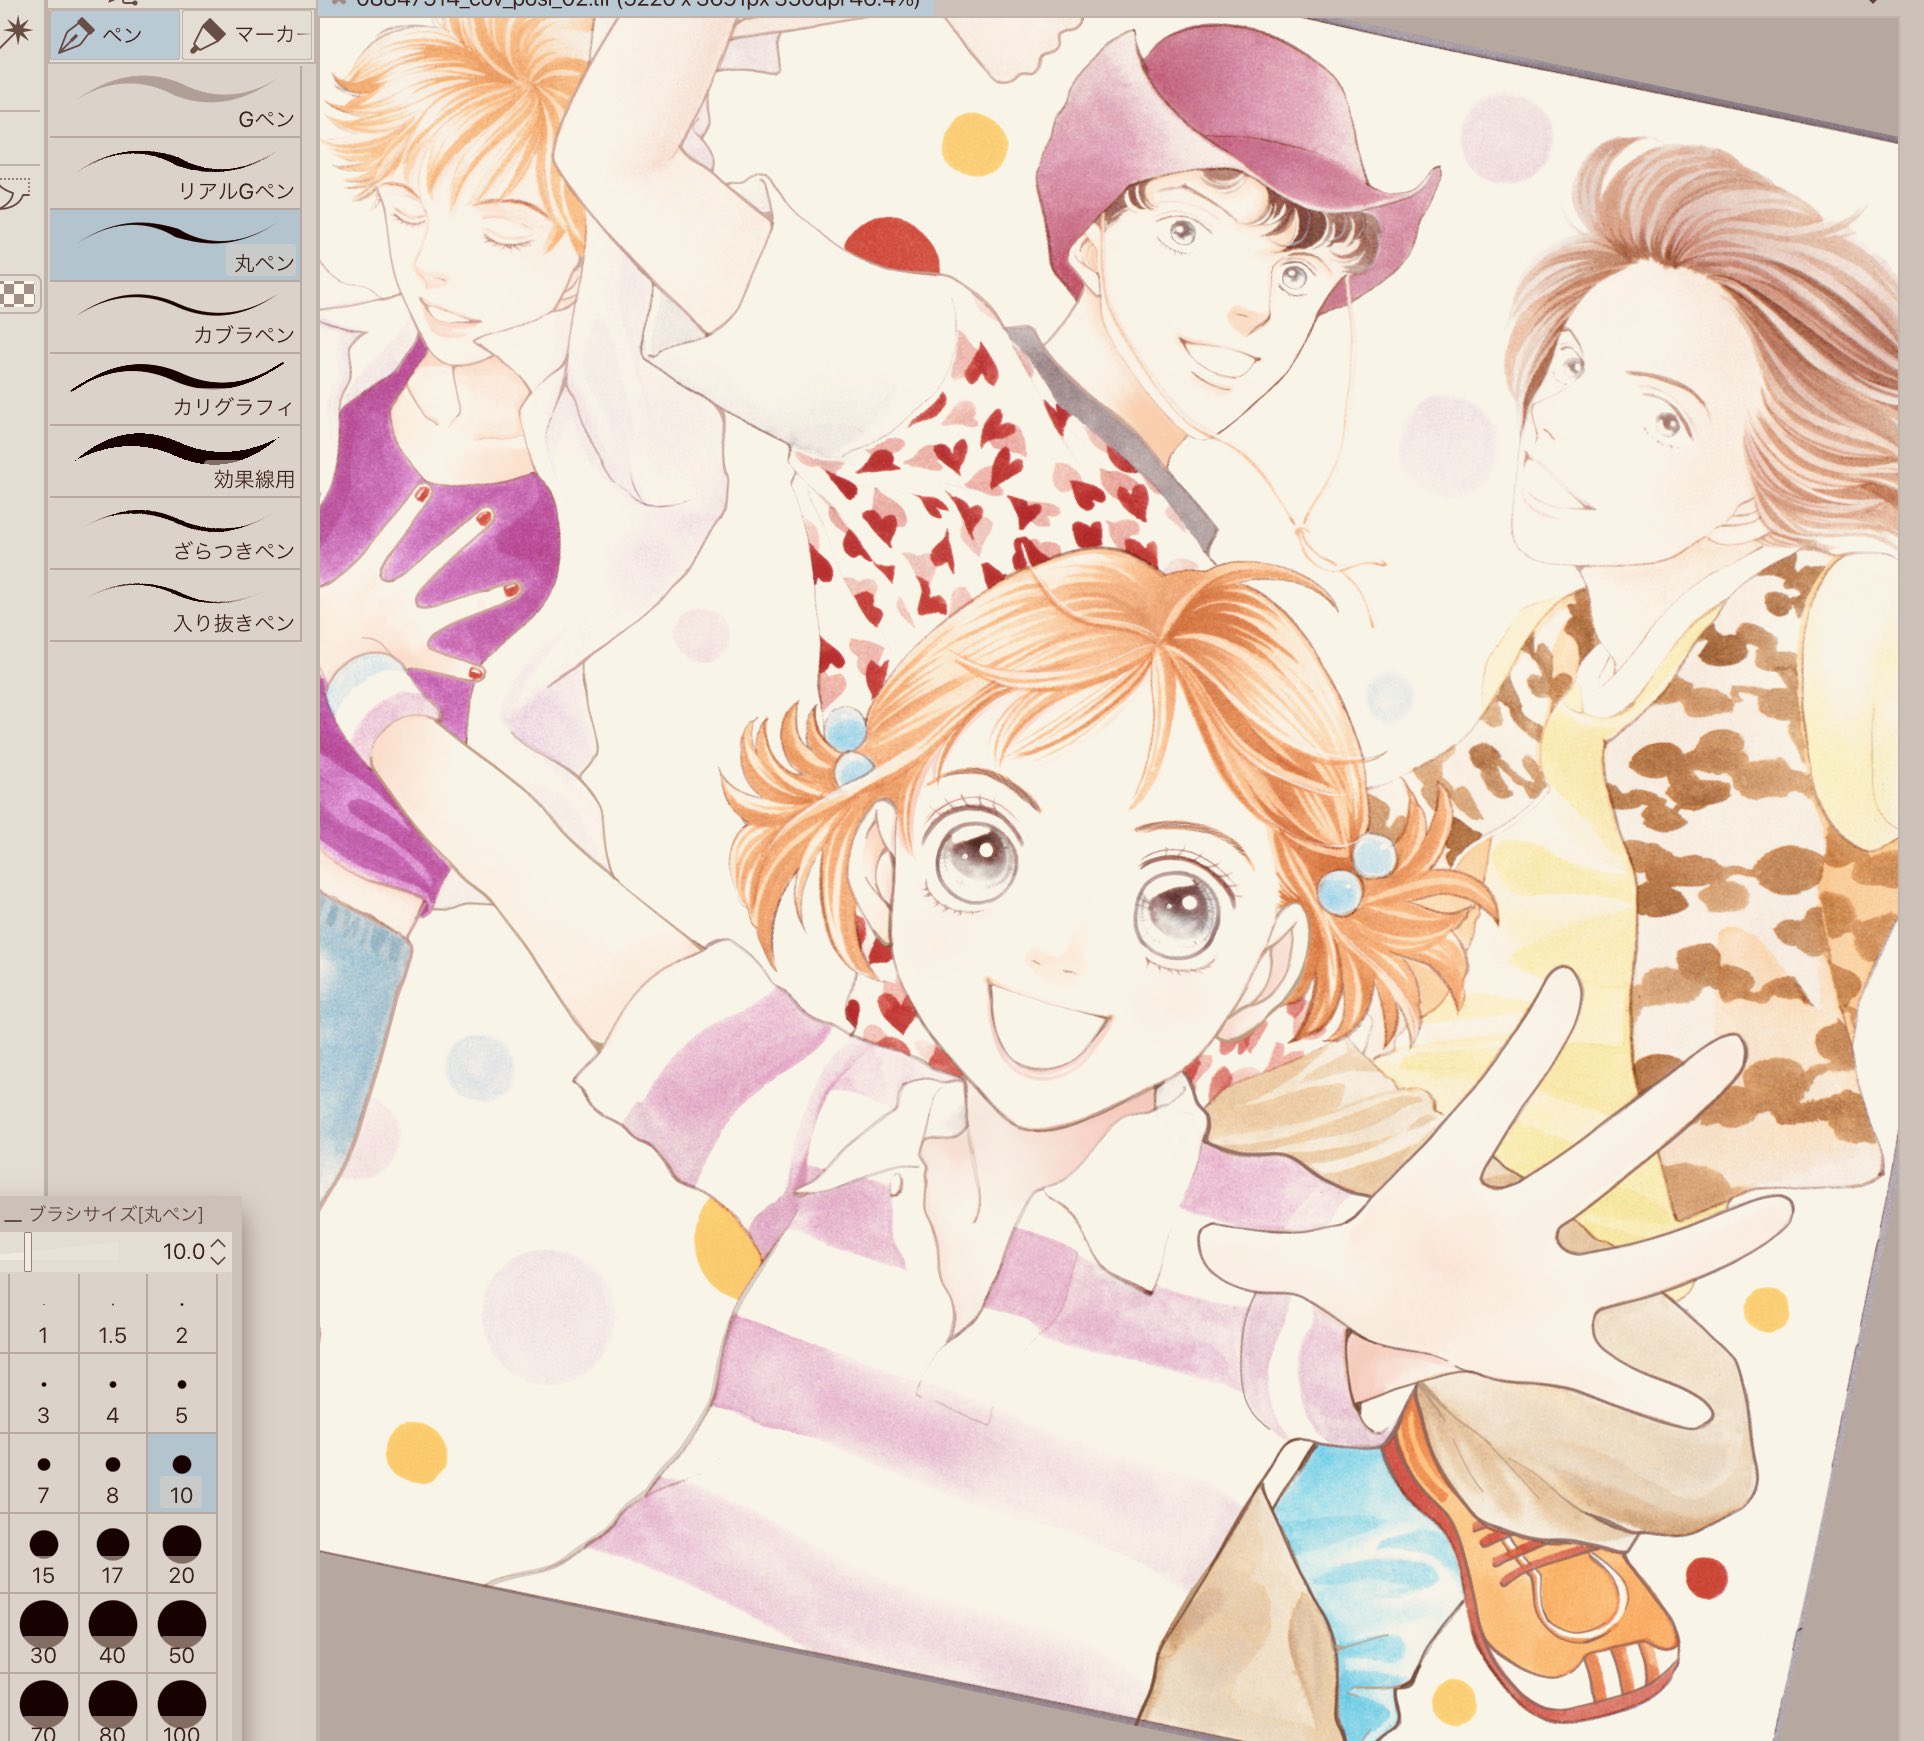Viewport: 1924px width, 1741px height.
Task: Select the ざらつきペン sub tool
Action: pos(175,533)
